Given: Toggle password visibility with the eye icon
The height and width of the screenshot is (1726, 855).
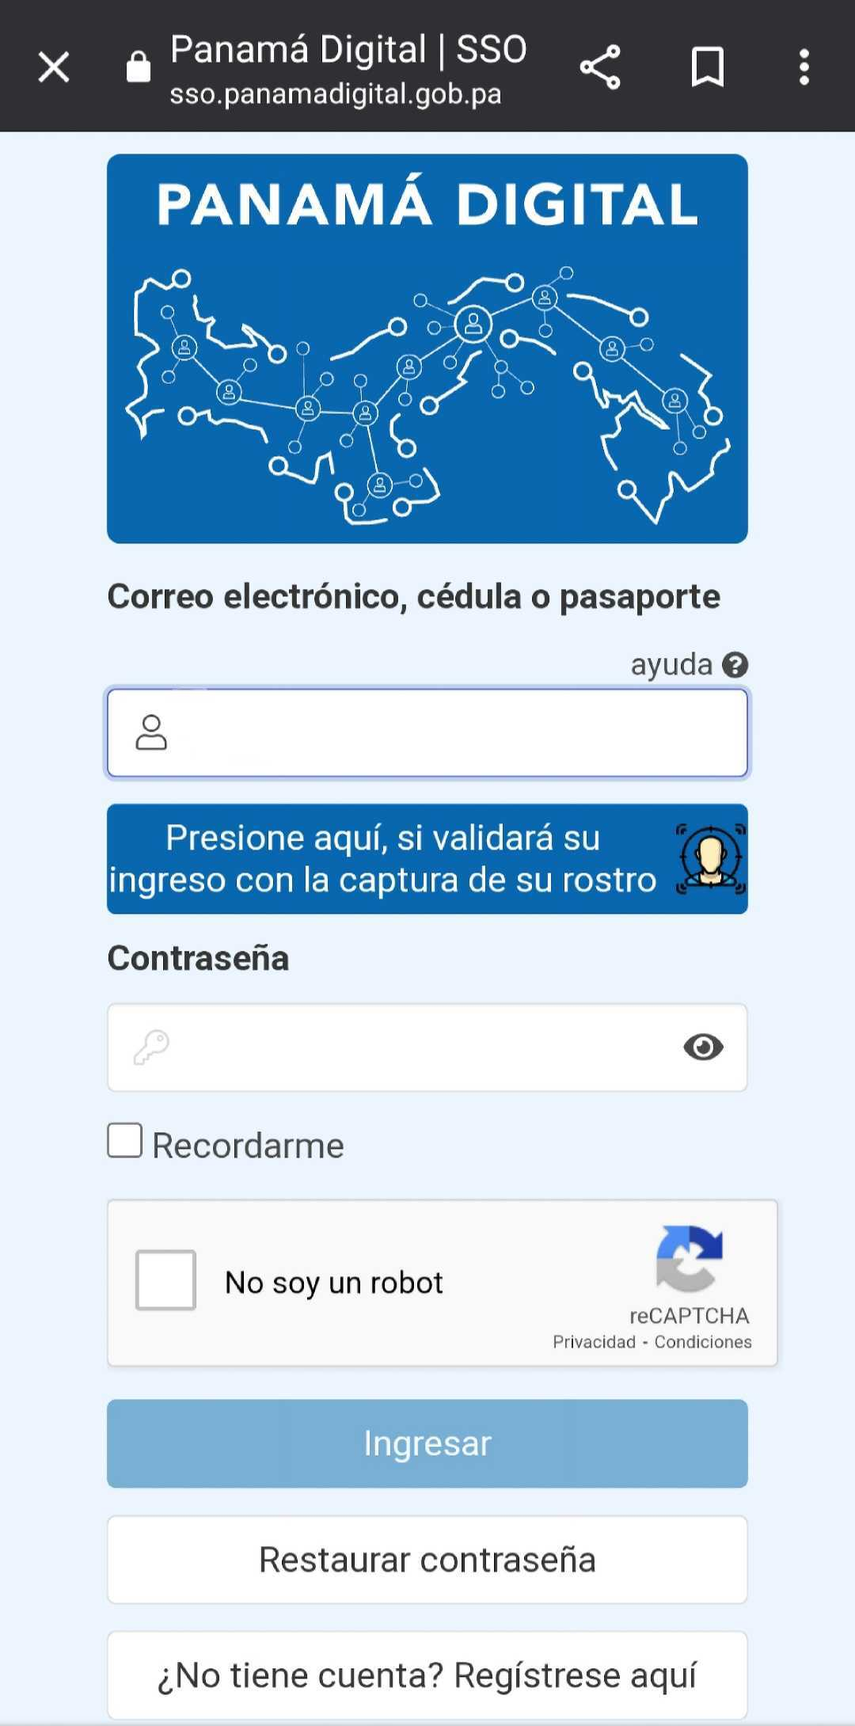Looking at the screenshot, I should [702, 1047].
